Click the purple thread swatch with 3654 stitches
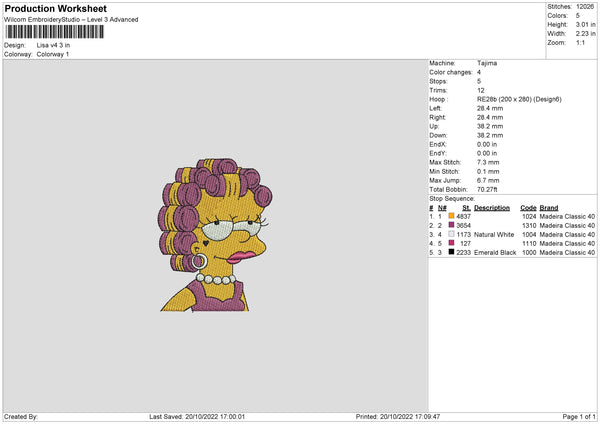The height and width of the screenshot is (424, 600). [x=452, y=225]
